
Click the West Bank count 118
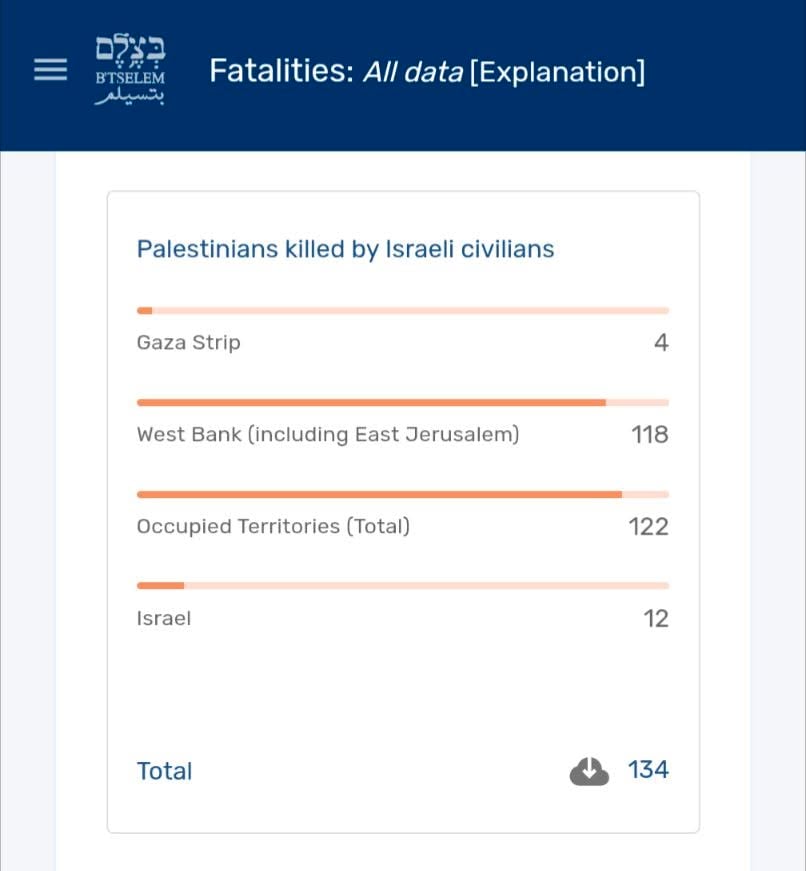[x=650, y=434]
